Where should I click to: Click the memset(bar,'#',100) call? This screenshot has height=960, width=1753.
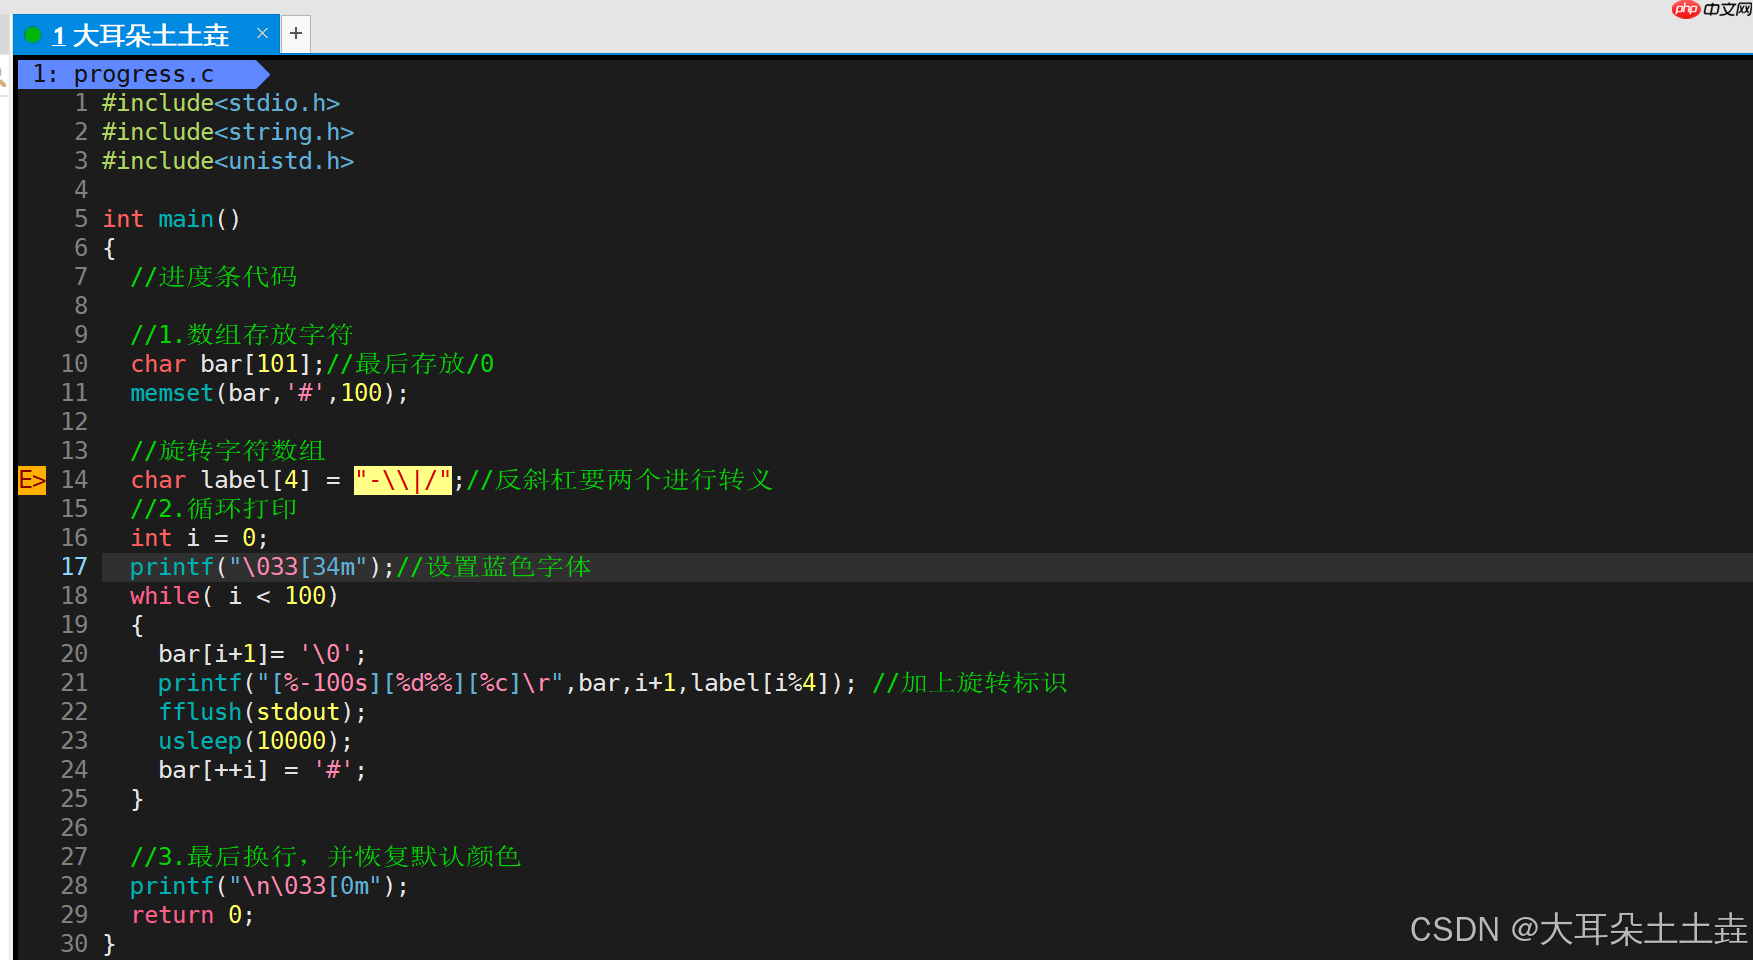[267, 392]
